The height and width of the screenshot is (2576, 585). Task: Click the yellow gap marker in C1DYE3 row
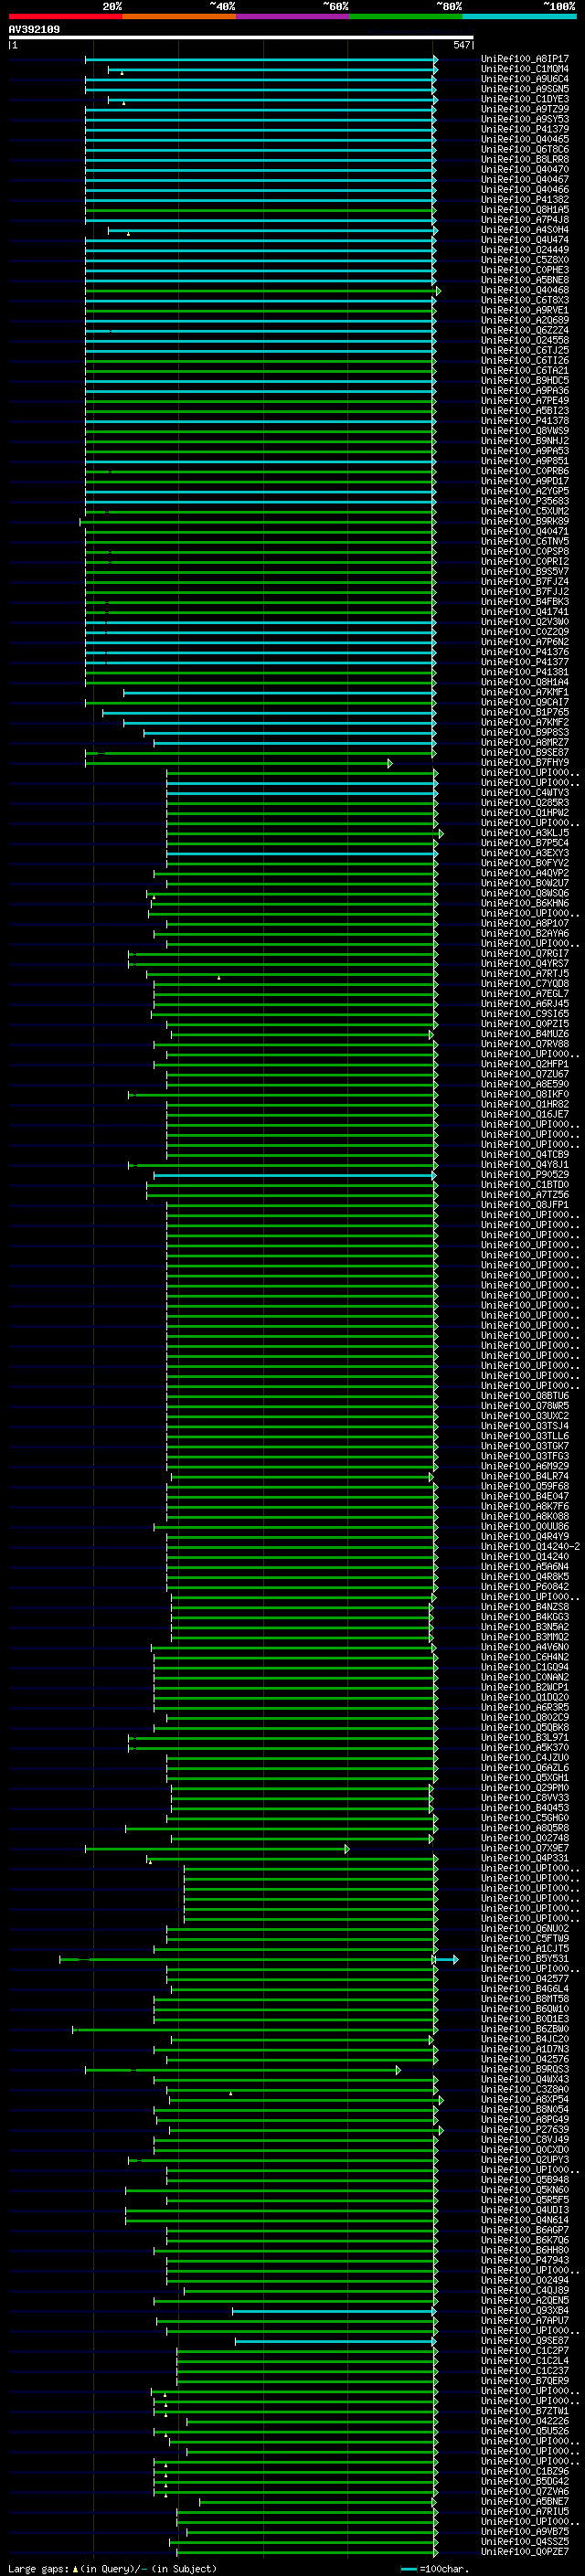pyautogui.click(x=124, y=103)
